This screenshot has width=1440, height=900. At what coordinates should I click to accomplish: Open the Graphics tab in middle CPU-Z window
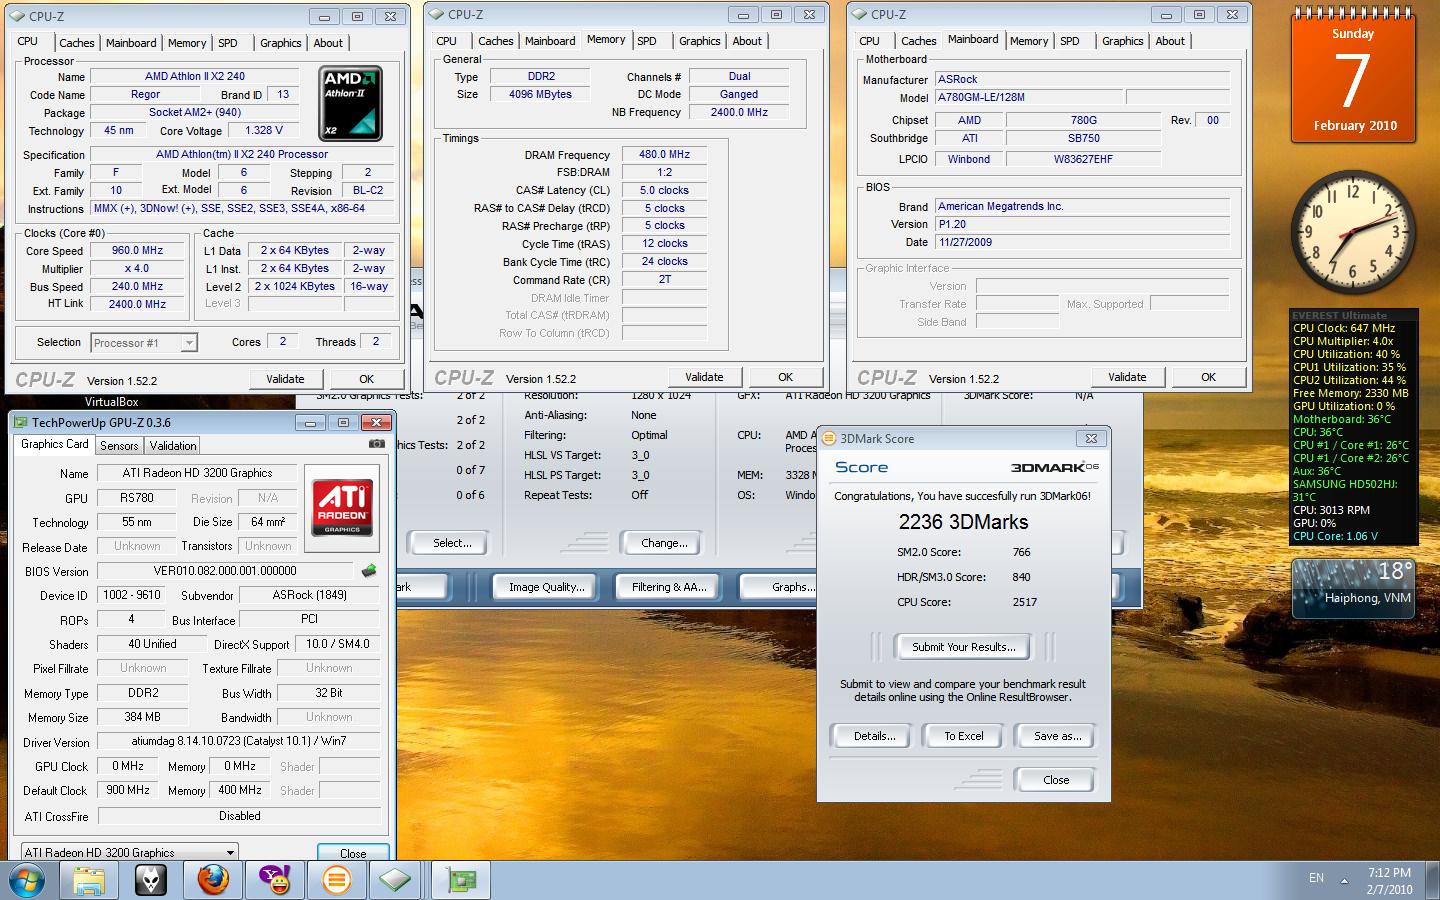click(x=700, y=41)
